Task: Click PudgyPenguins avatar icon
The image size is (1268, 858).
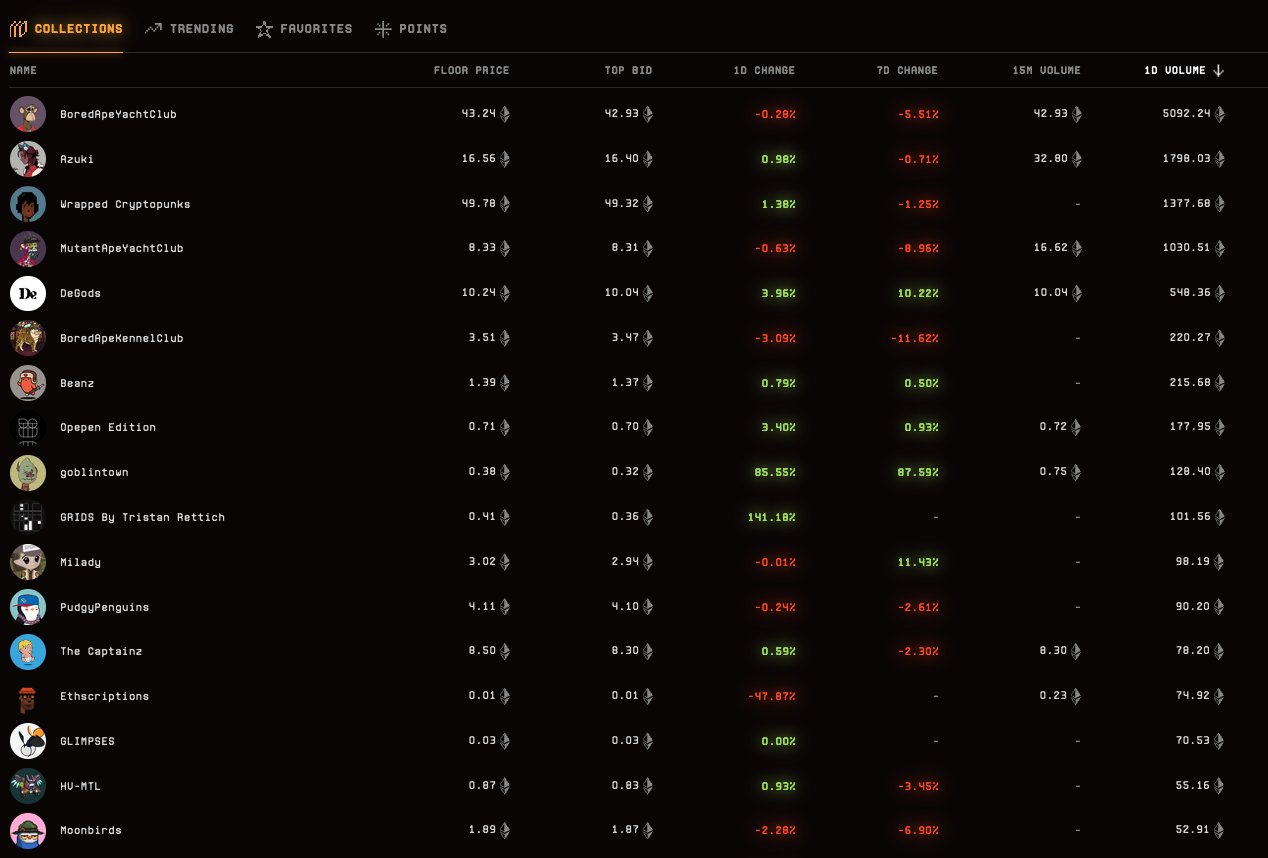Action: (28, 607)
